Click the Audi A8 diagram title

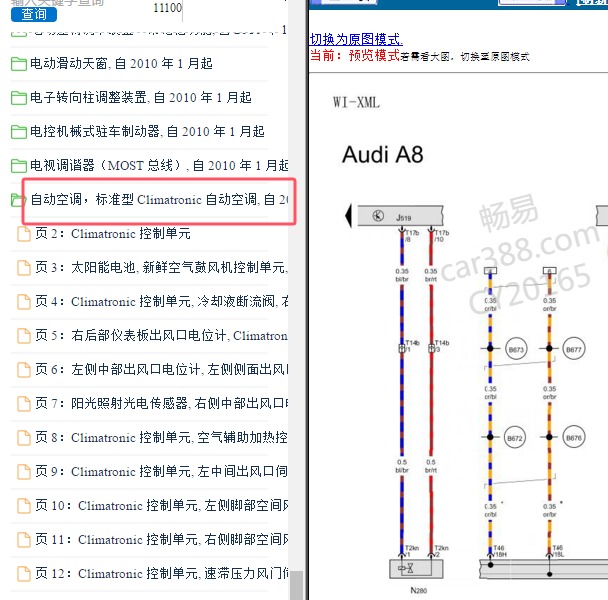pyautogui.click(x=382, y=154)
